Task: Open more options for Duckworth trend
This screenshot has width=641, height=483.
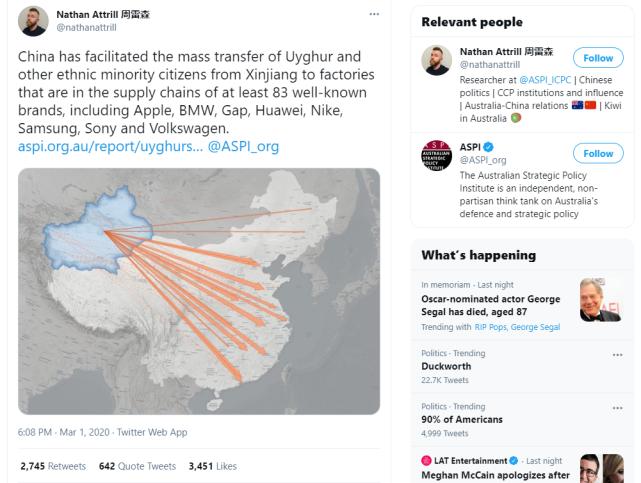Action: [615, 354]
